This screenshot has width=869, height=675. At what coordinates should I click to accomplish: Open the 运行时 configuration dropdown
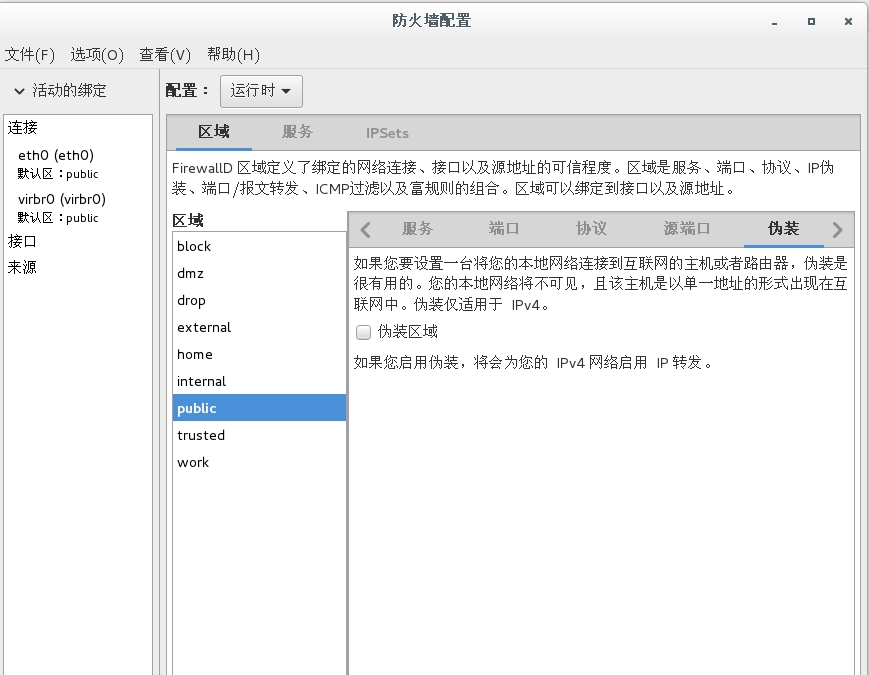click(261, 91)
